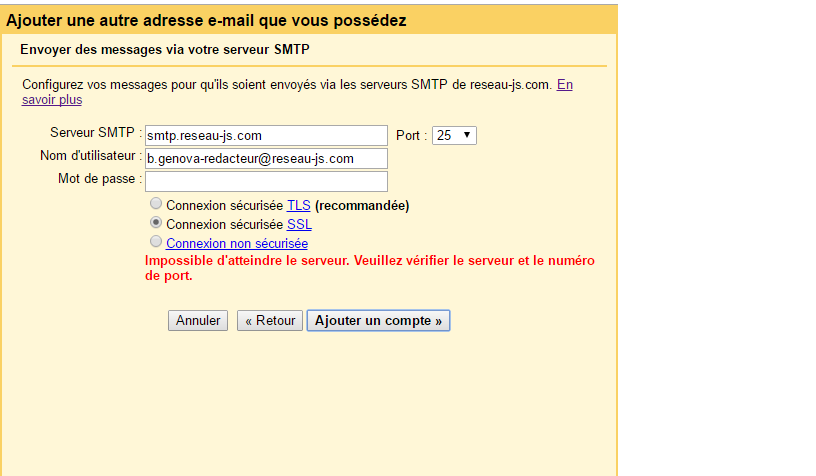
Task: Click the empty Mot de passe field
Action: click(x=265, y=181)
